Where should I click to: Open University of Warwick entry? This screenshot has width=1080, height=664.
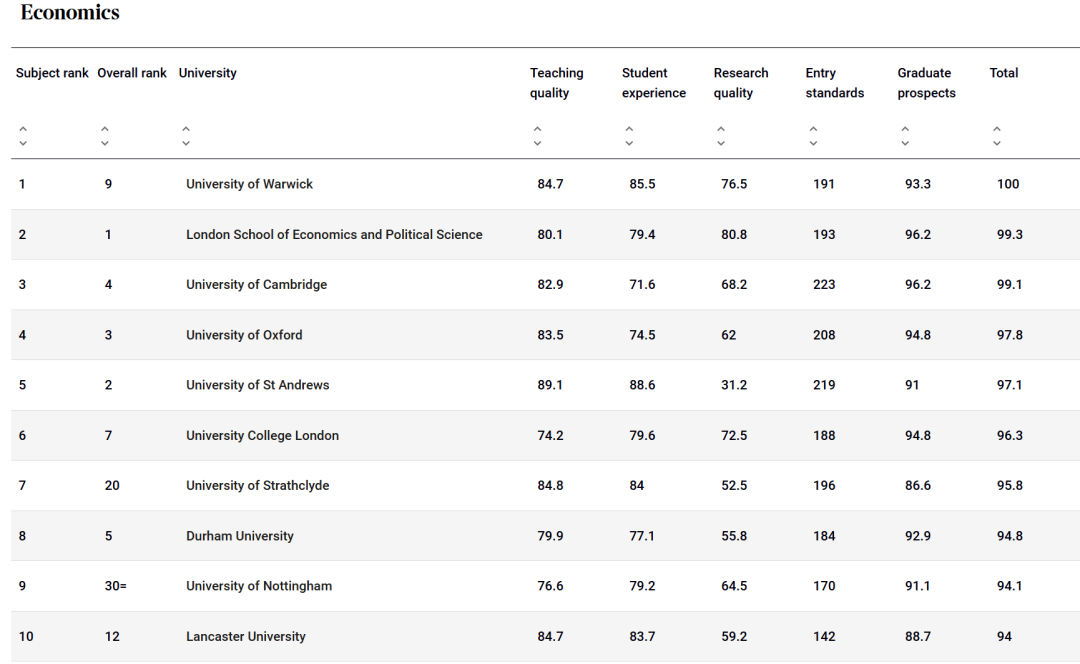pos(249,184)
